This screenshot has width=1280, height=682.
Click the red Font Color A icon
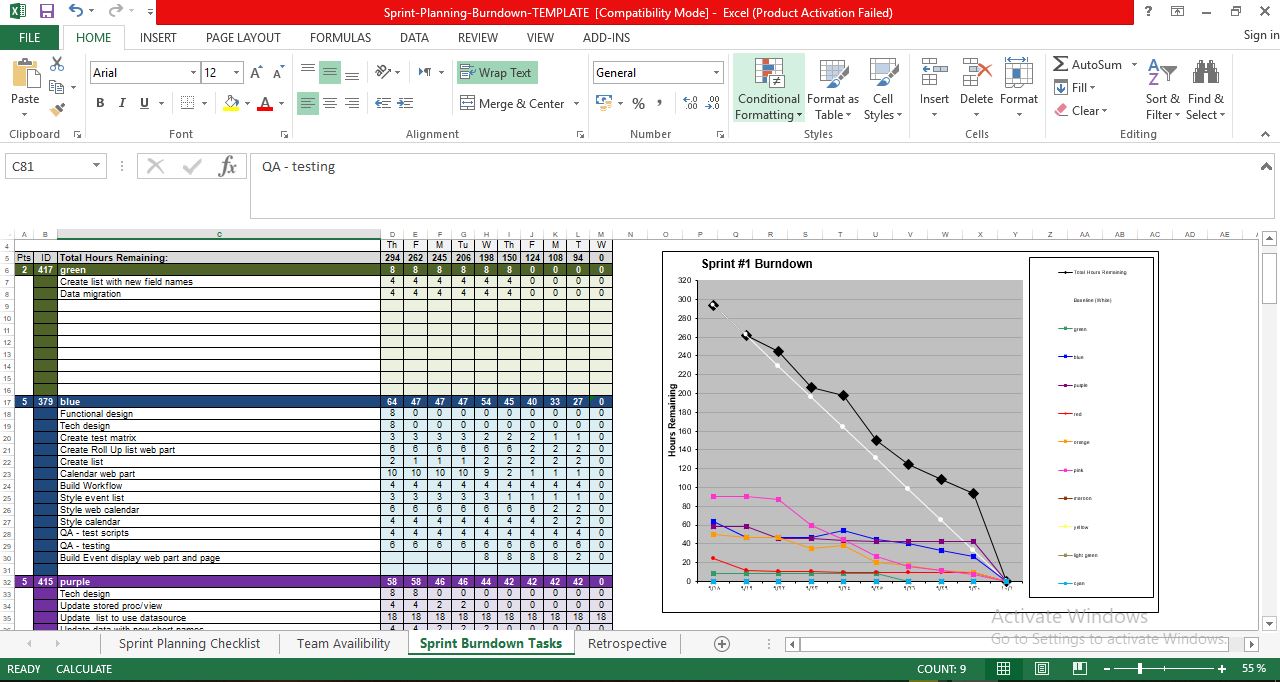click(x=264, y=103)
